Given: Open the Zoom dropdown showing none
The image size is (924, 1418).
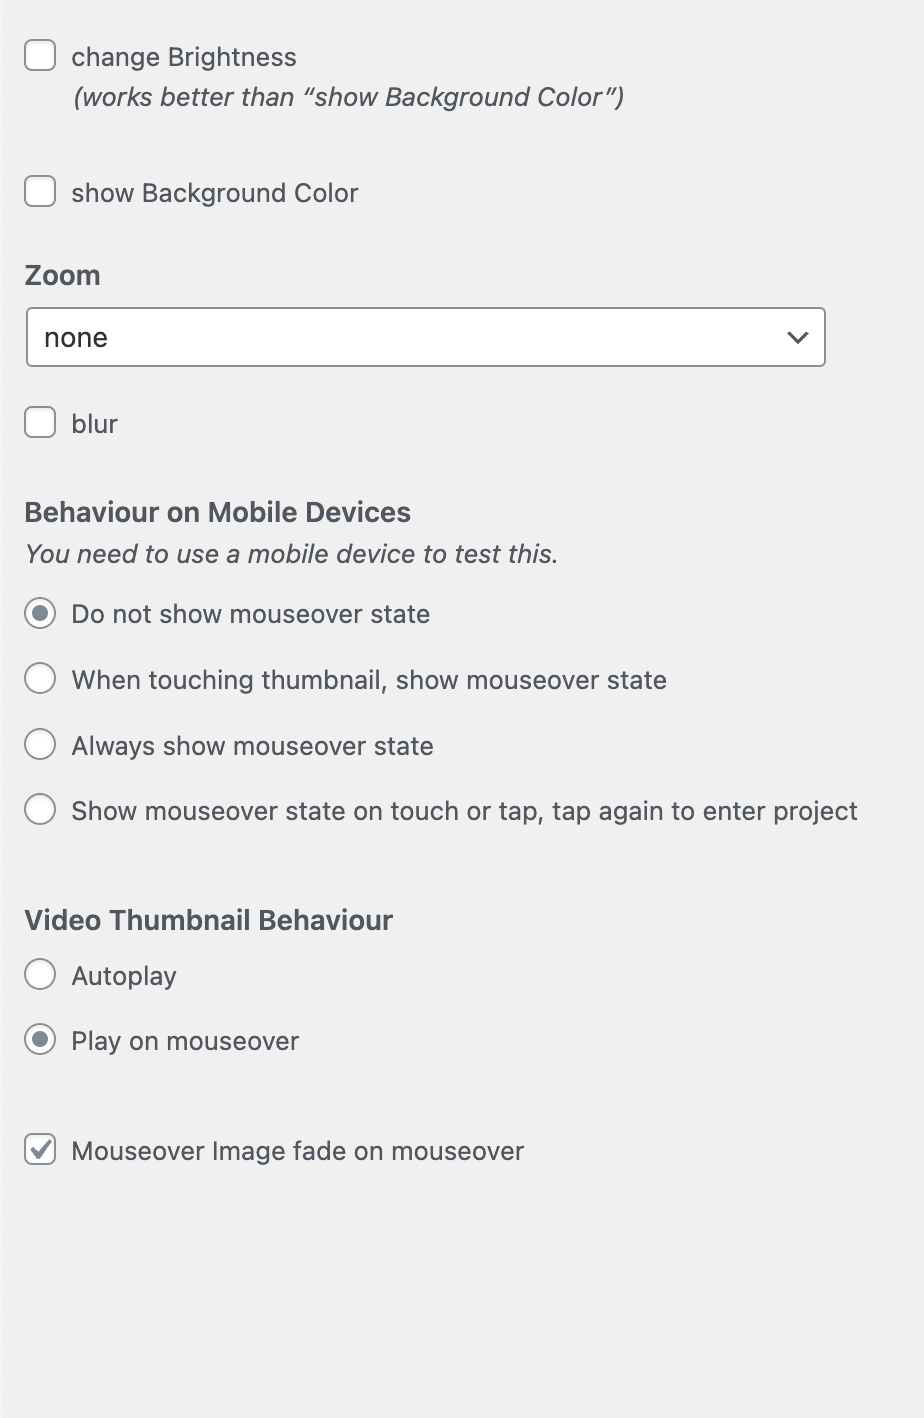Looking at the screenshot, I should (425, 337).
